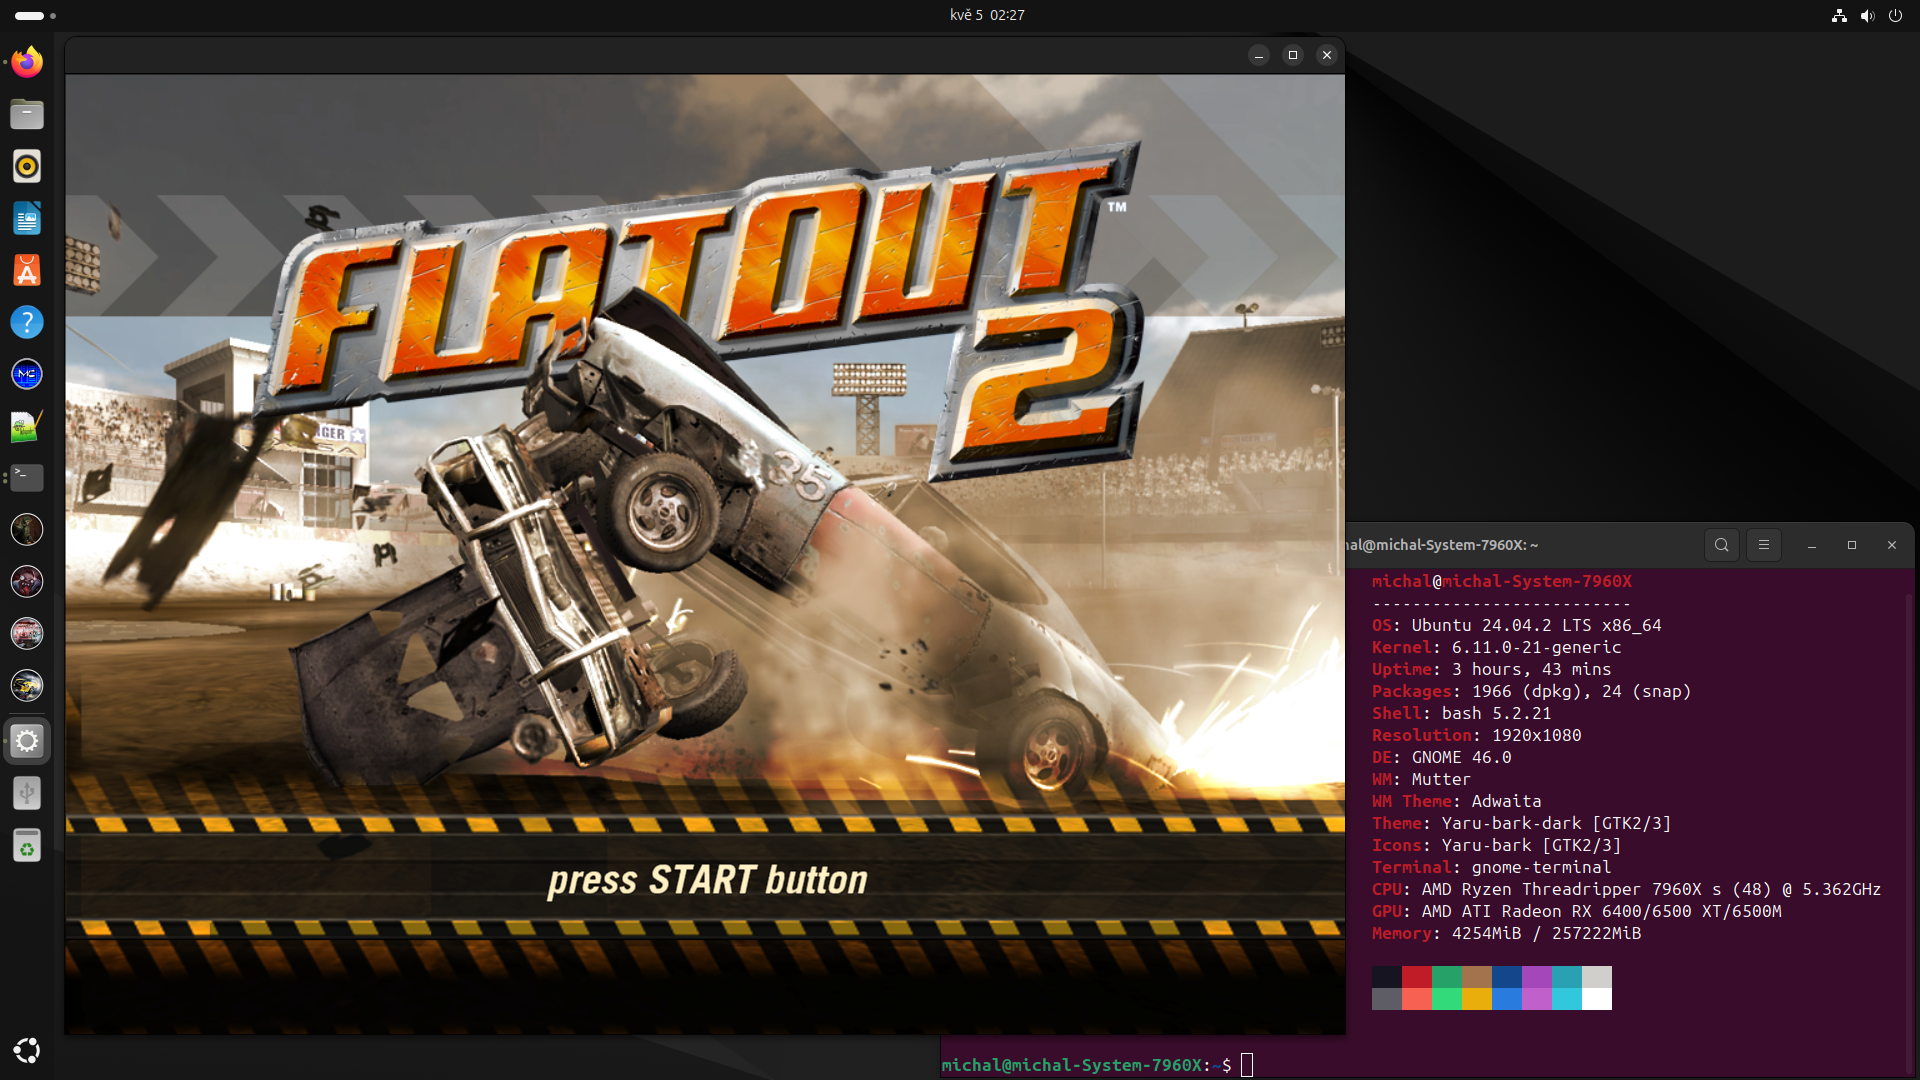
Task: Open the Trash icon in dock
Action: [27, 846]
